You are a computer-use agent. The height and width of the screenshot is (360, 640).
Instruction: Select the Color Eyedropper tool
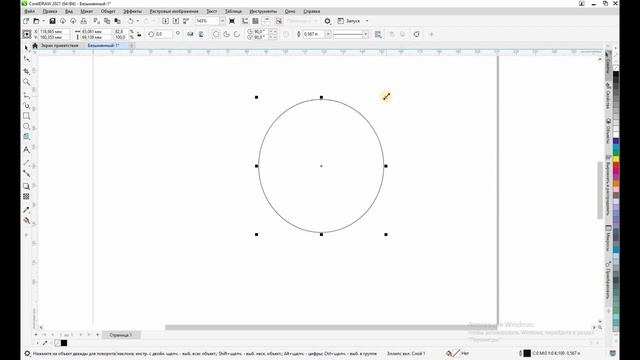(x=27, y=210)
